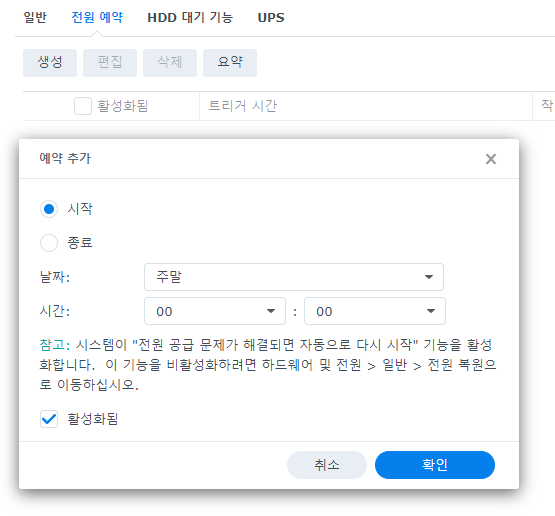555x516 pixels.
Task: Toggle the 활성화됨 header checkbox in table
Action: coord(83,106)
